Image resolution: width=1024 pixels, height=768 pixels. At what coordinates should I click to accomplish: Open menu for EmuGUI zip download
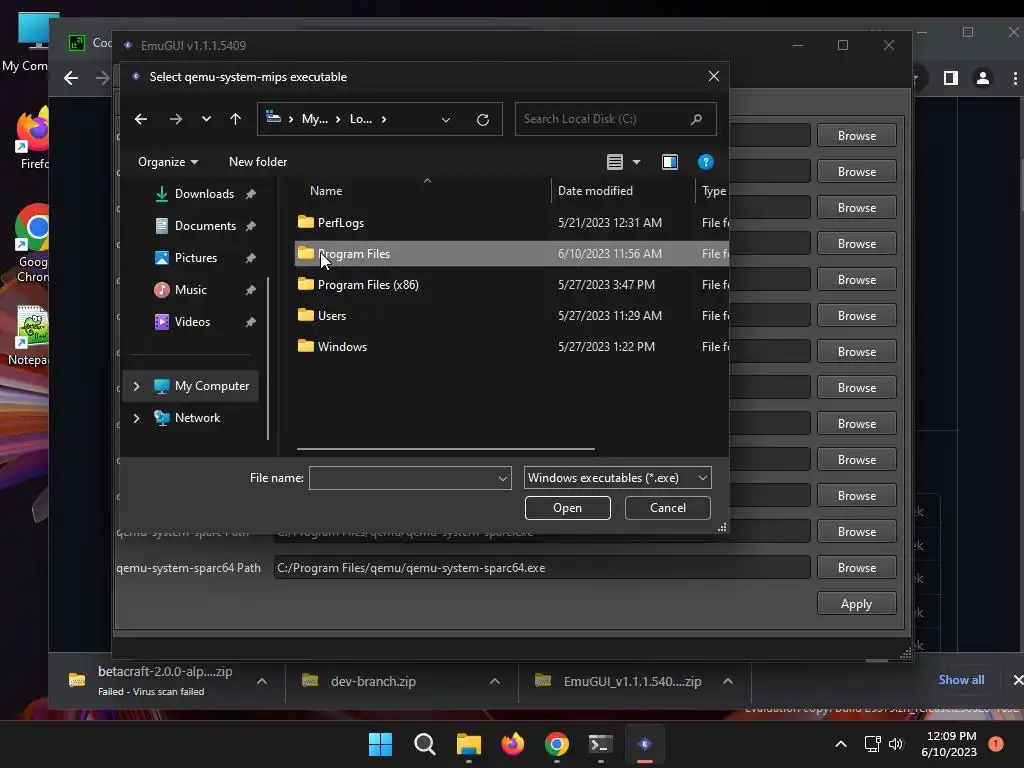tap(728, 681)
